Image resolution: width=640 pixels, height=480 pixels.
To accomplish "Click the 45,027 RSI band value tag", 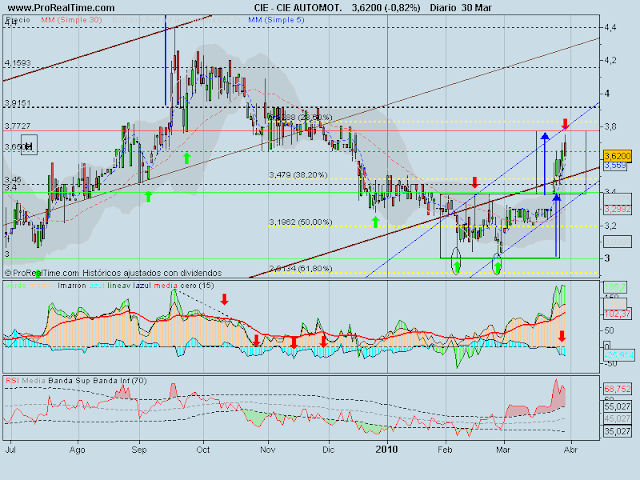I will click(x=617, y=419).
